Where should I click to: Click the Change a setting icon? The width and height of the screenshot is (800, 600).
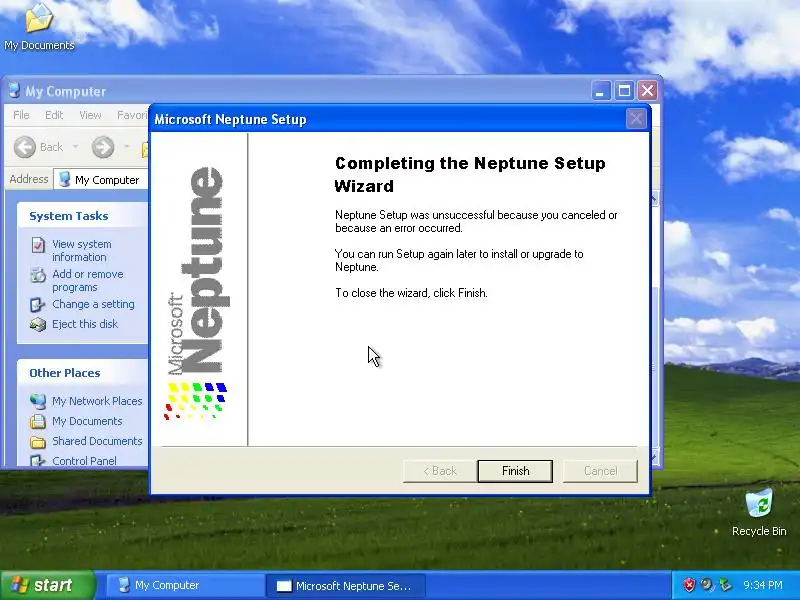(37, 305)
